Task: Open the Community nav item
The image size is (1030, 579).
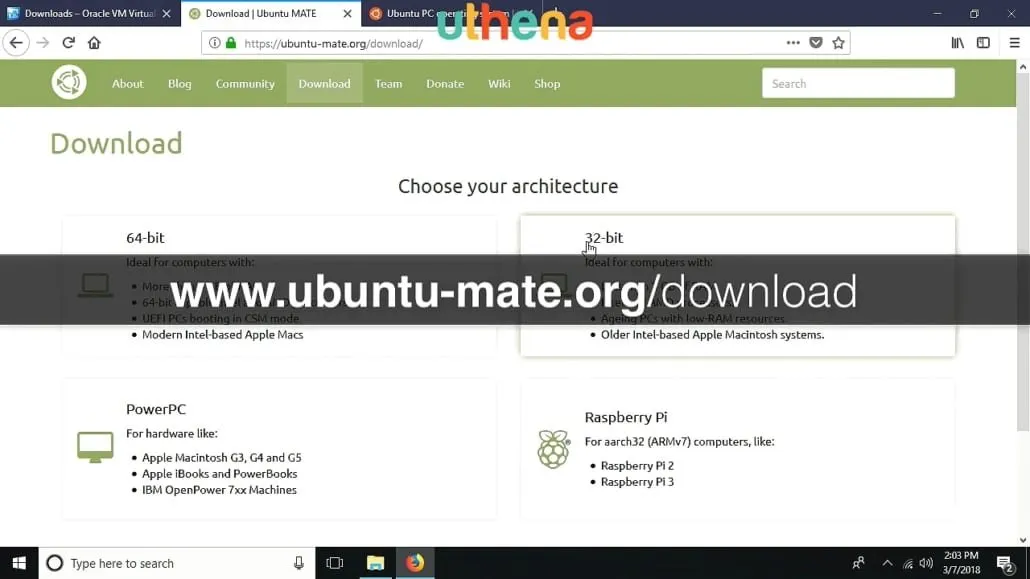Action: pyautogui.click(x=245, y=83)
